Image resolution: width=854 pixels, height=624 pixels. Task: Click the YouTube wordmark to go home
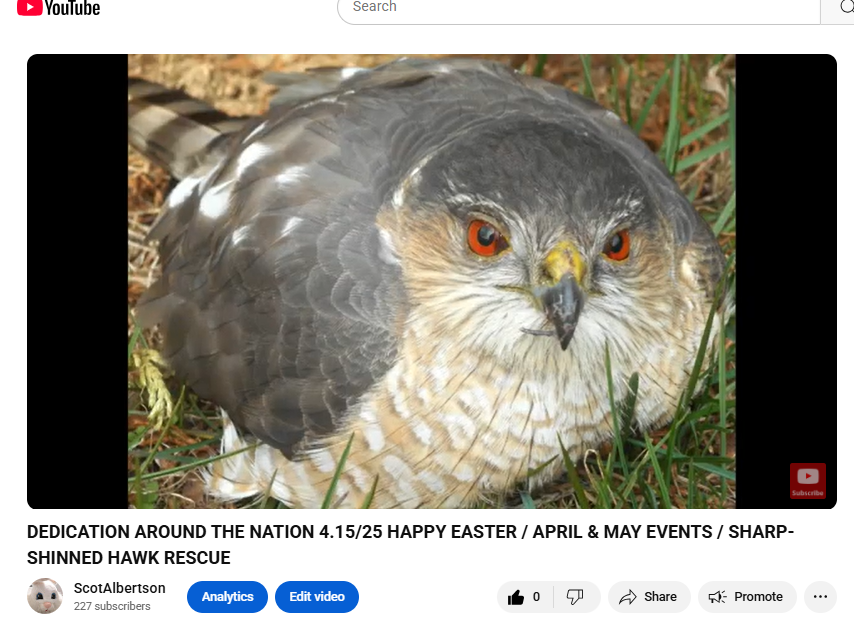point(72,8)
